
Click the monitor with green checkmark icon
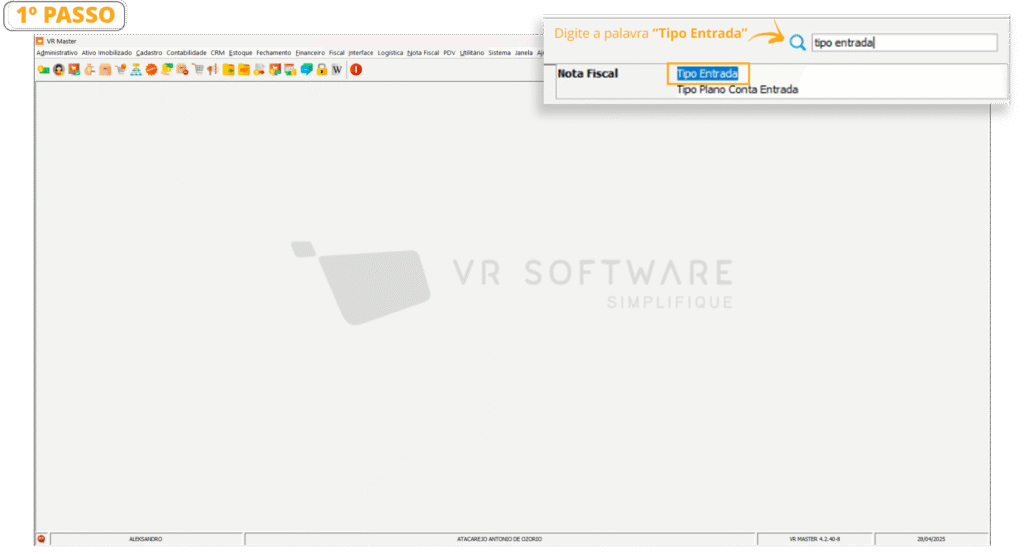click(74, 70)
